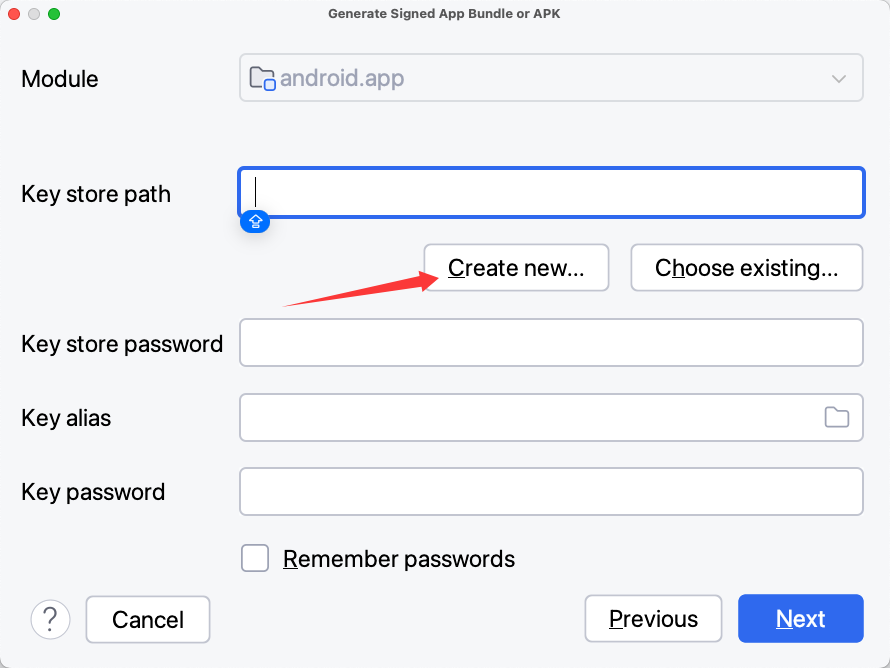Click the Create new... keystore button
This screenshot has width=890, height=668.
(516, 268)
